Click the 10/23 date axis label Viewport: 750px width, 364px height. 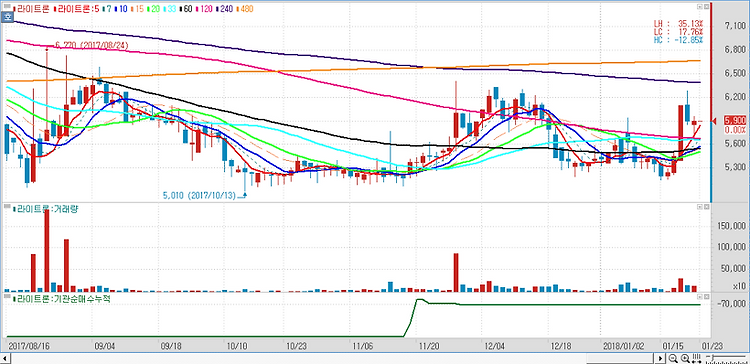(297, 345)
